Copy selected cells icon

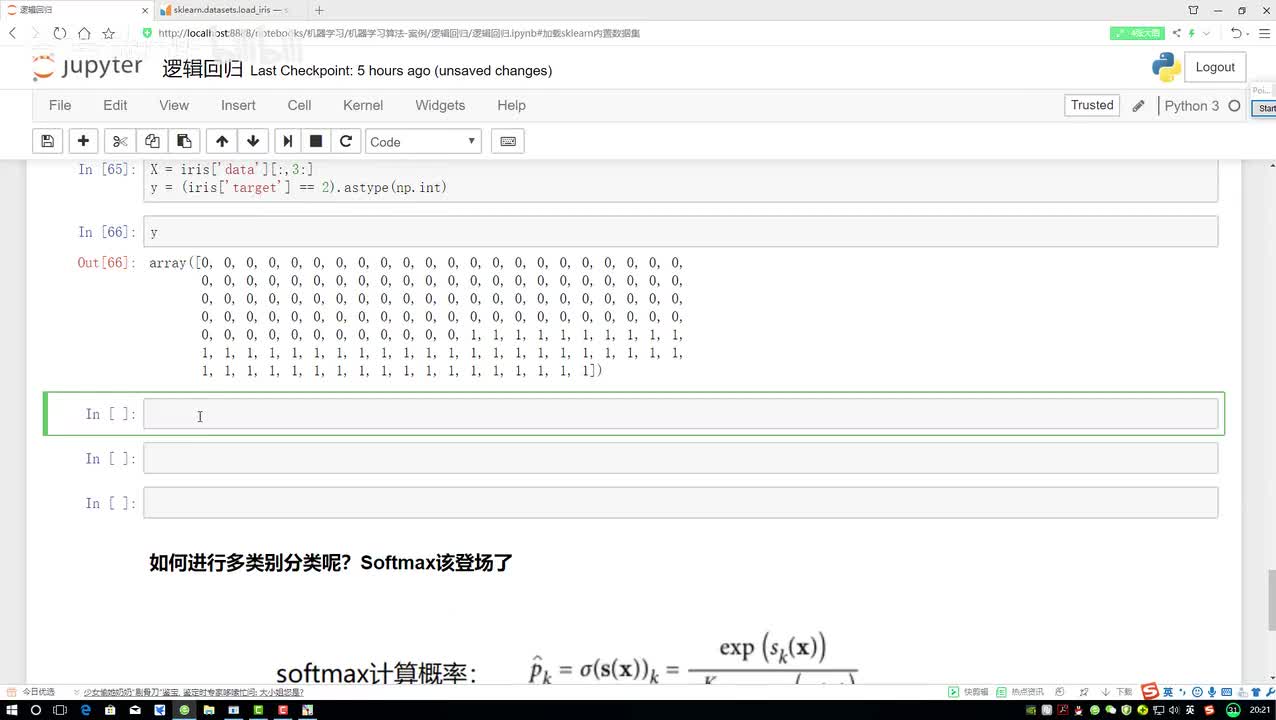coord(152,142)
